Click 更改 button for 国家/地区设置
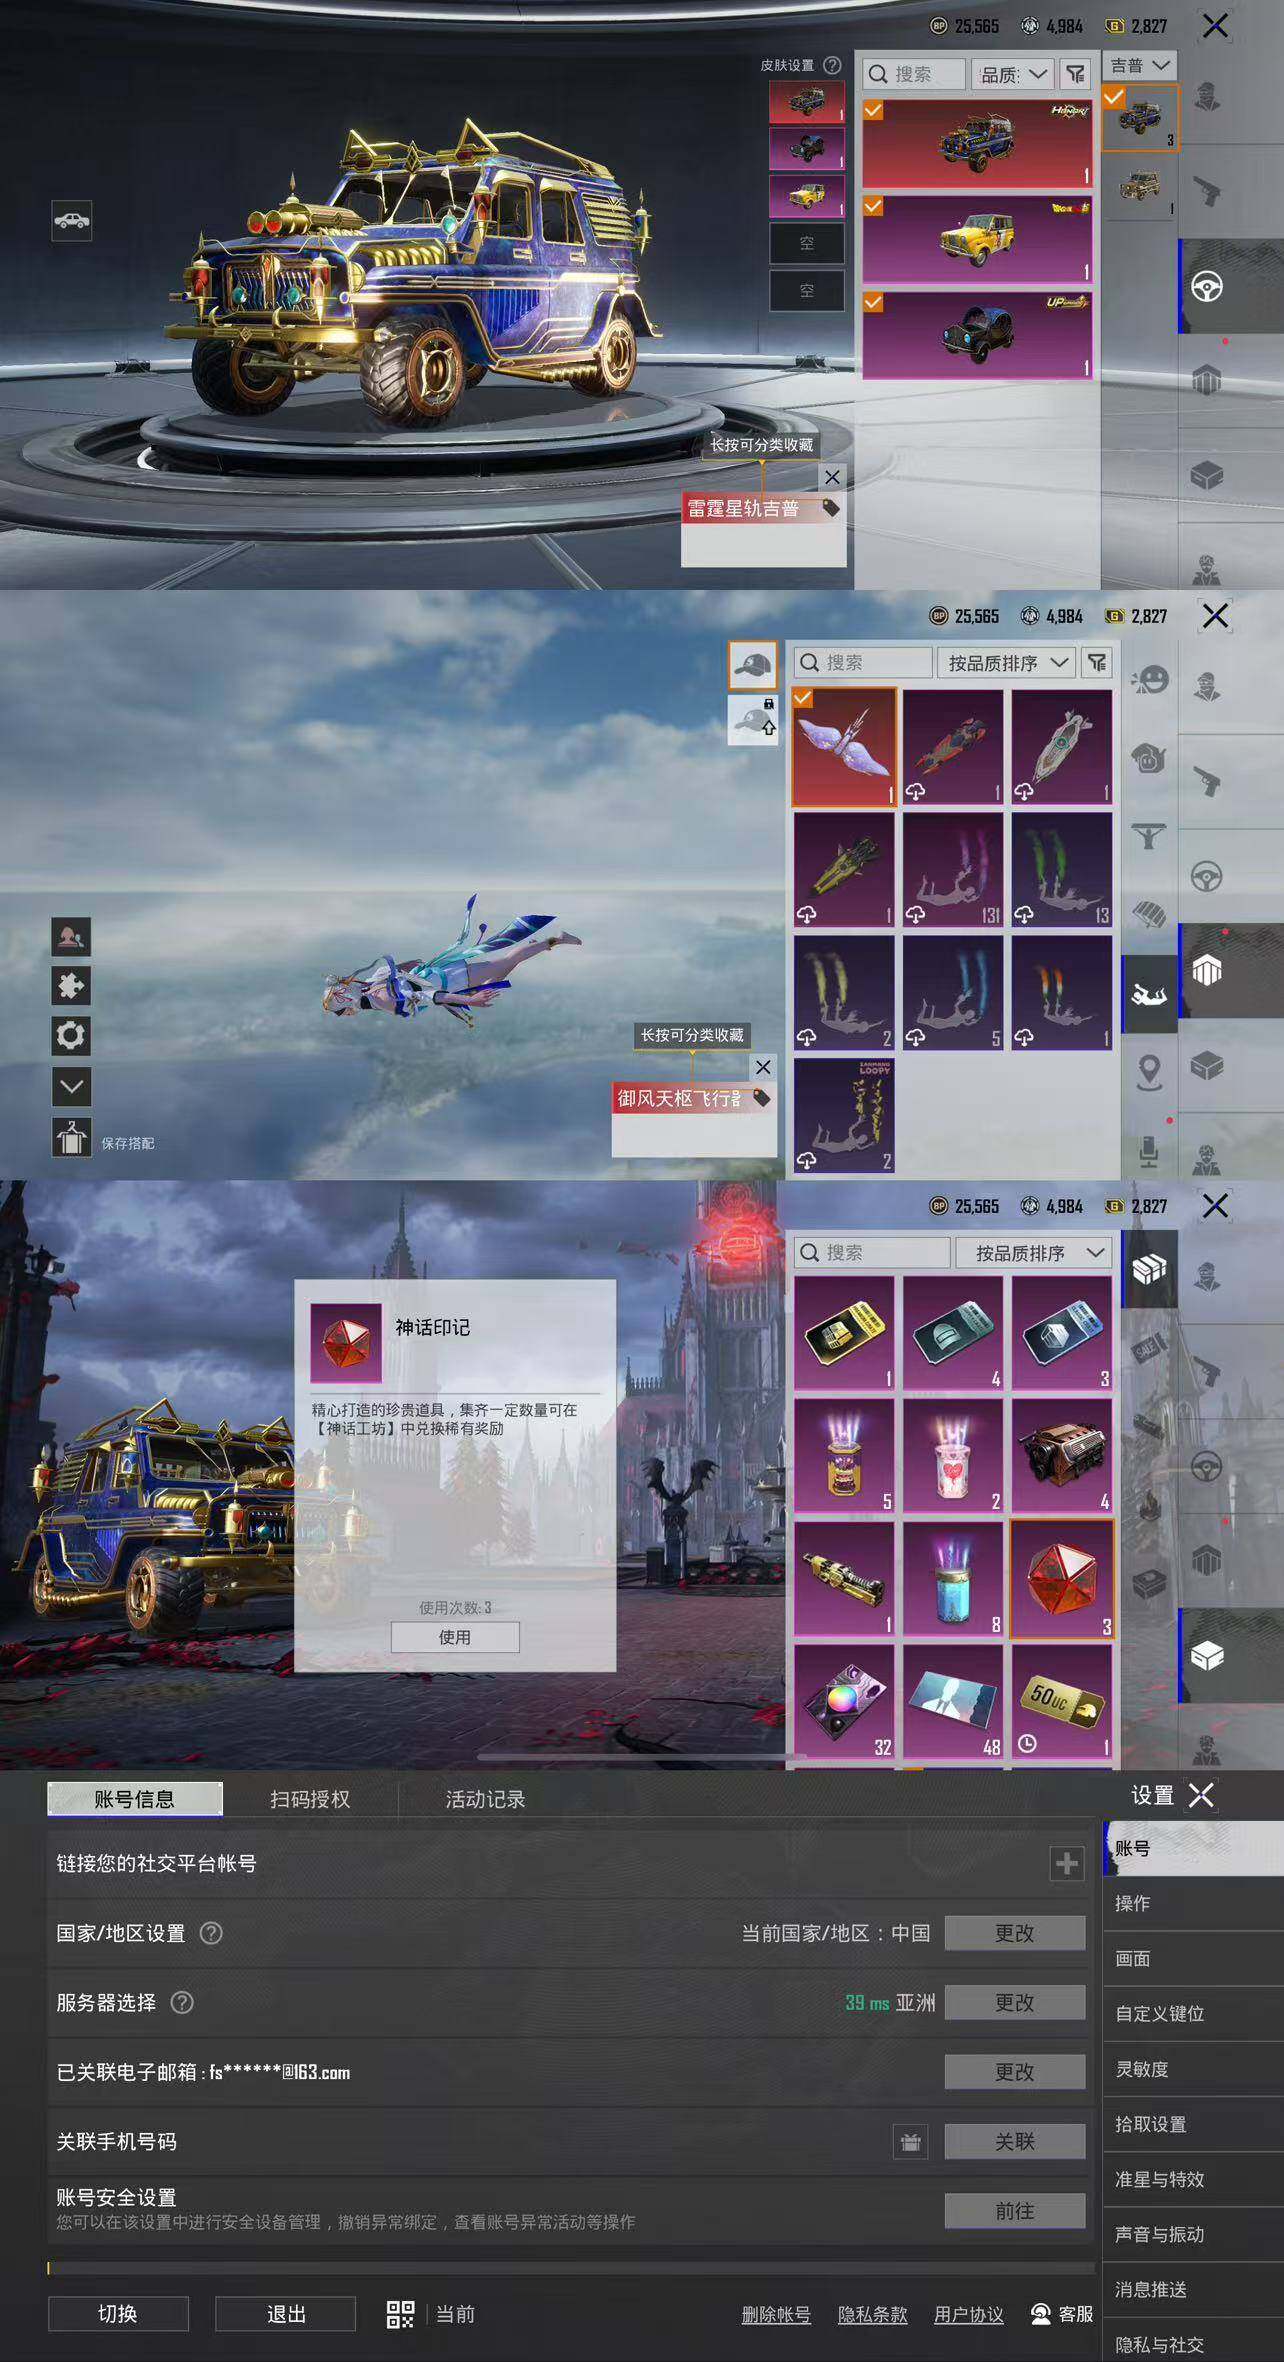This screenshot has height=2362, width=1284. (x=1015, y=1933)
